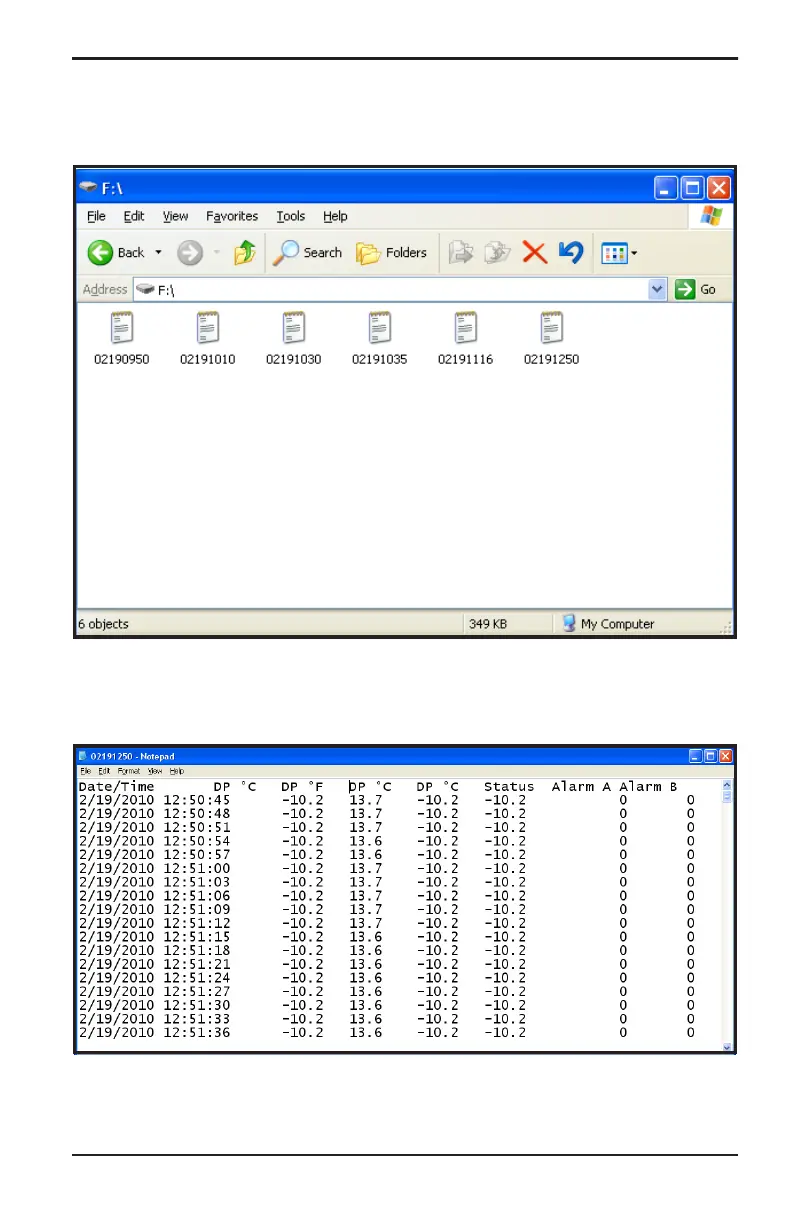The image size is (792, 1224).
Task: Click the Status column header in Notepad
Action: click(509, 787)
